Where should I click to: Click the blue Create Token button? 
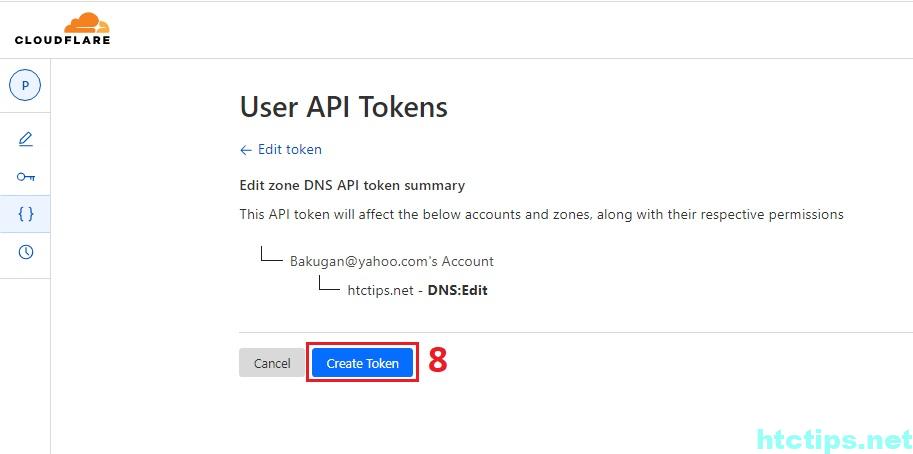point(362,363)
